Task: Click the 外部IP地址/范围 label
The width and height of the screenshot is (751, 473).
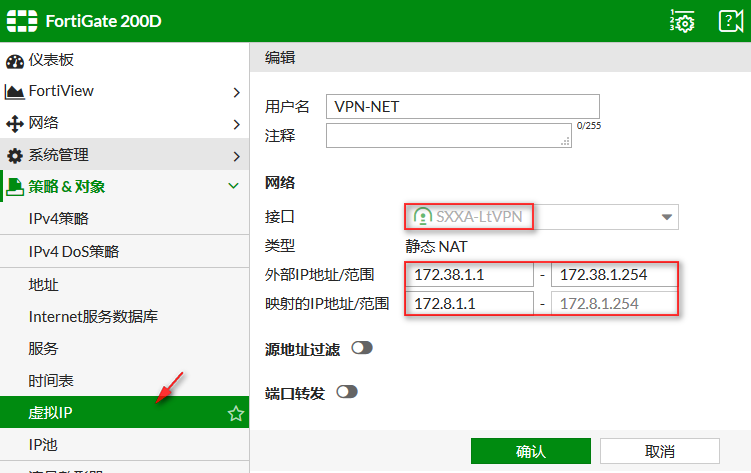Action: pos(319,275)
